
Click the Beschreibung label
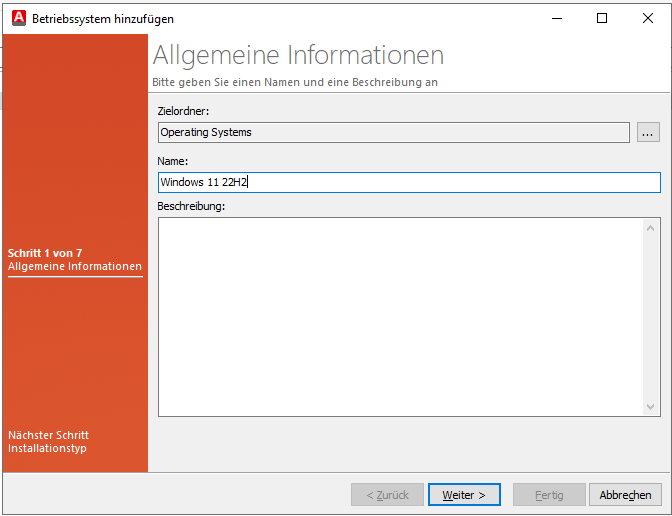pos(191,206)
